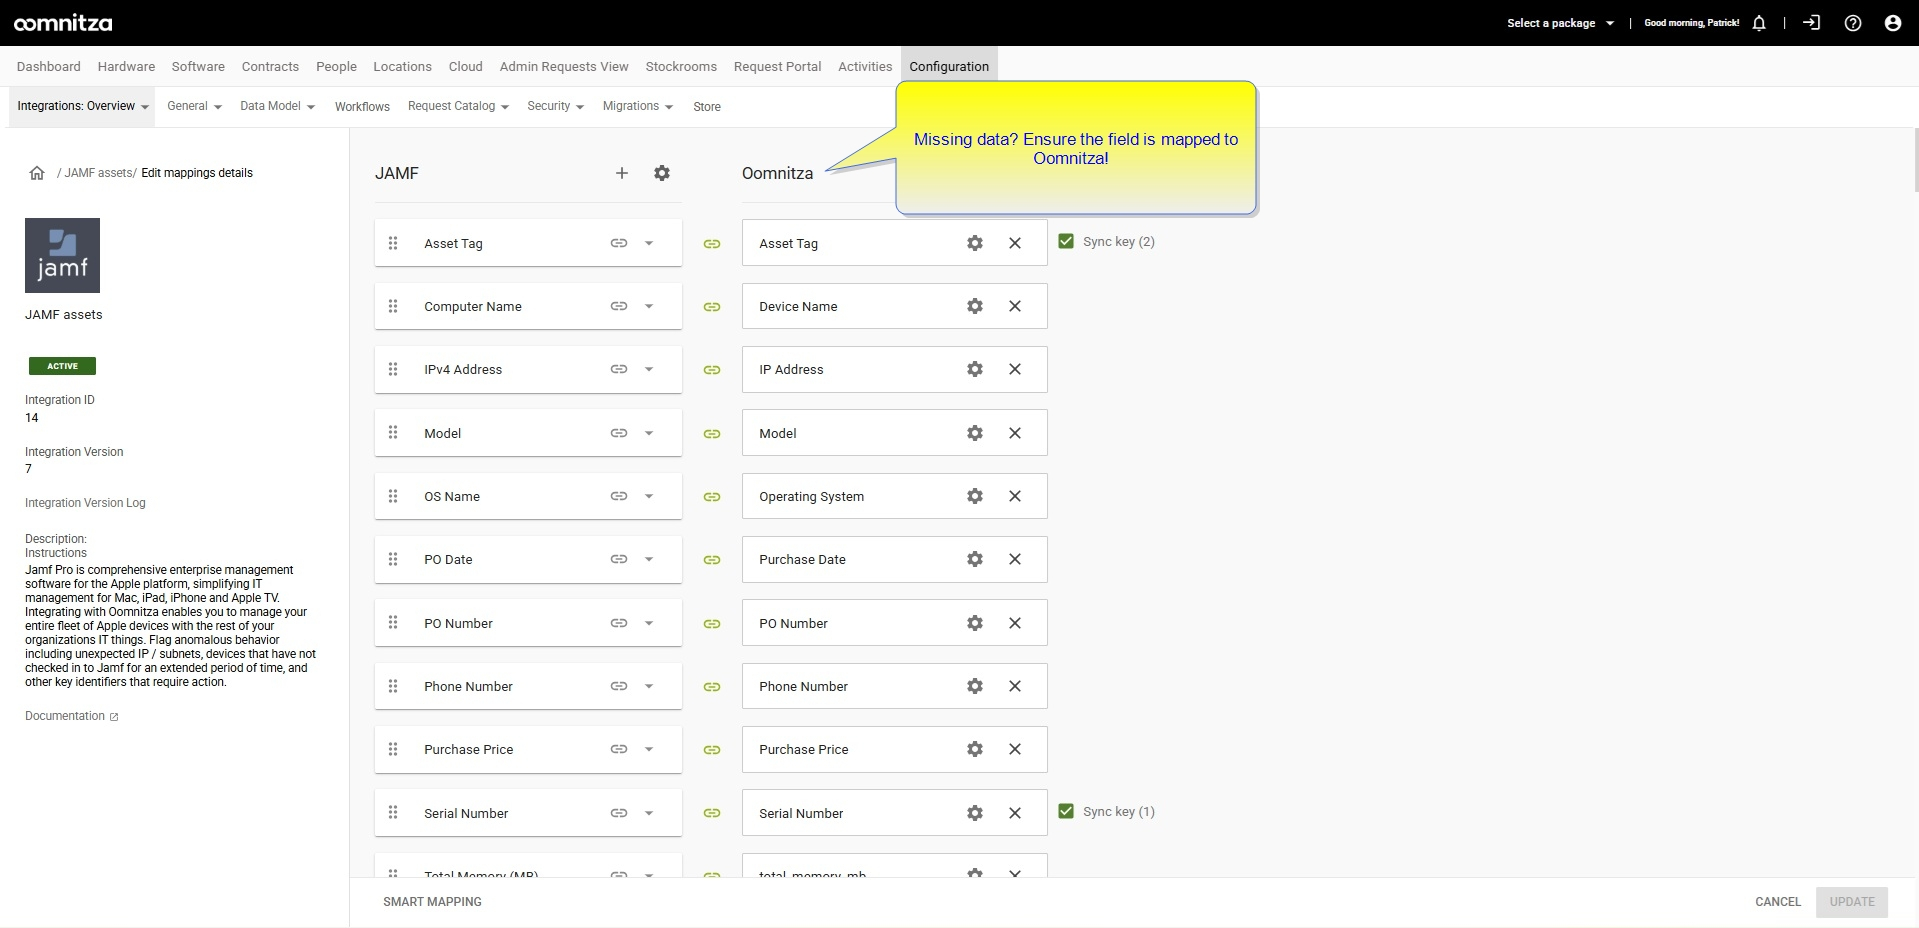The image size is (1919, 928).
Task: Remove the Serial Number mapping
Action: point(1015,813)
